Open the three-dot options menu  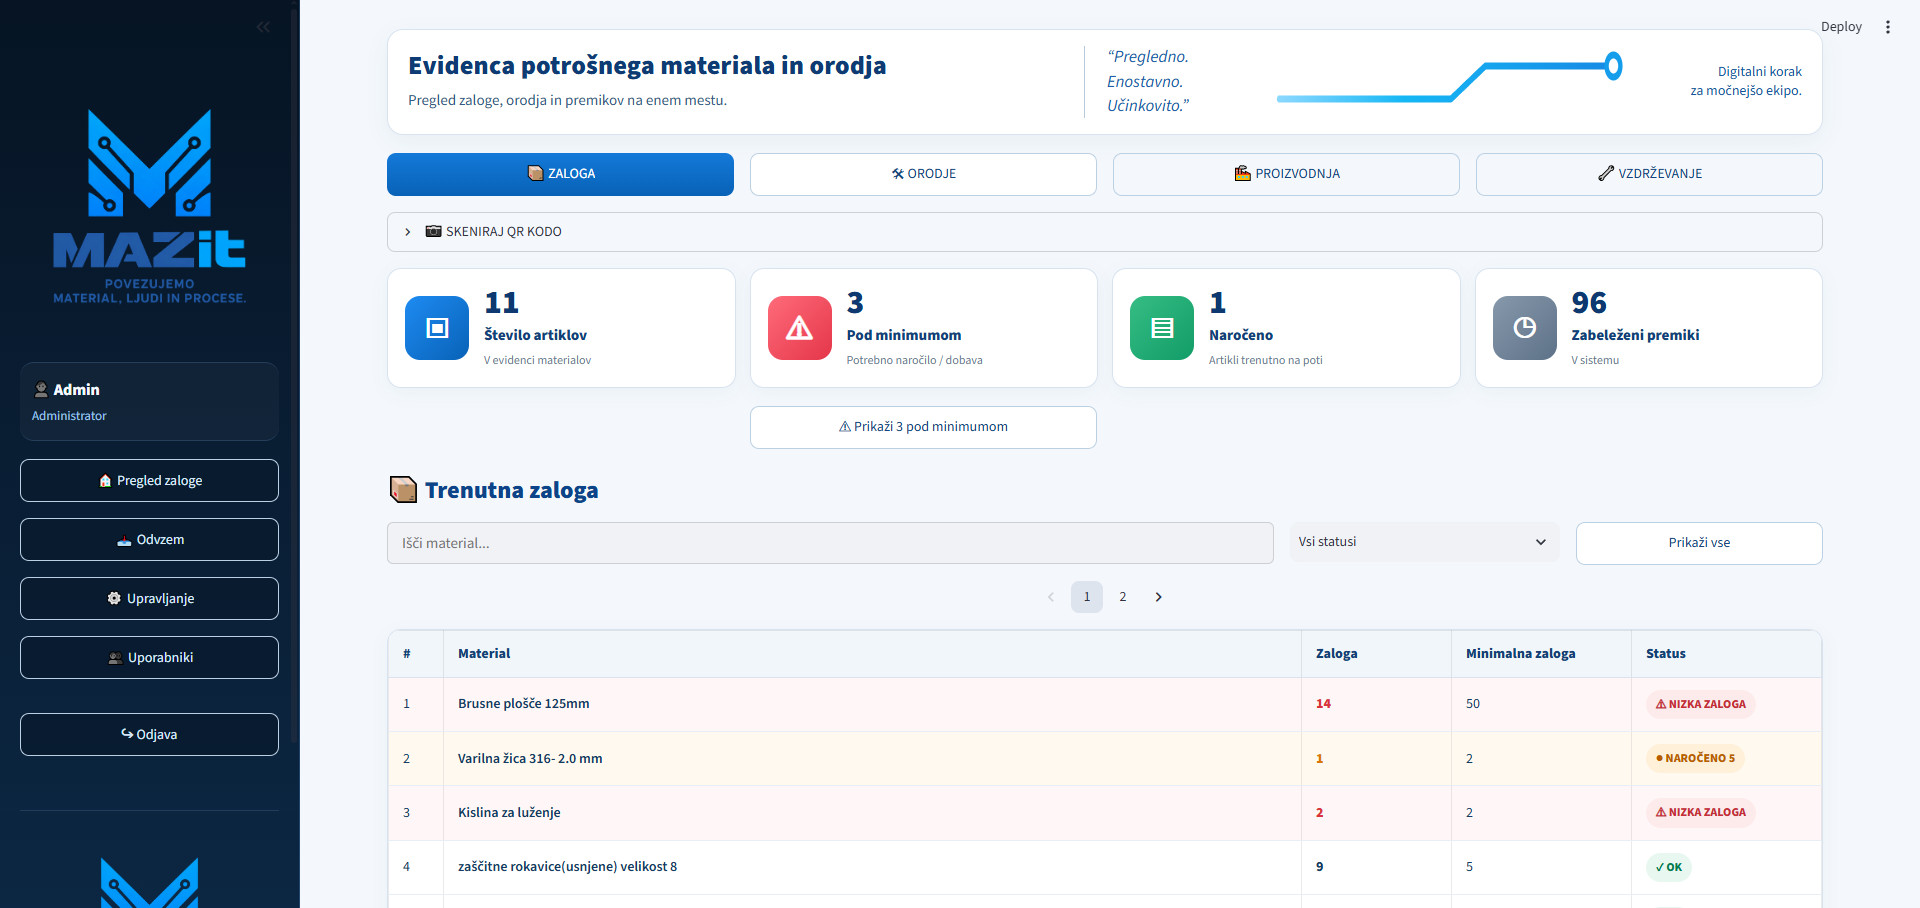coord(1887,27)
